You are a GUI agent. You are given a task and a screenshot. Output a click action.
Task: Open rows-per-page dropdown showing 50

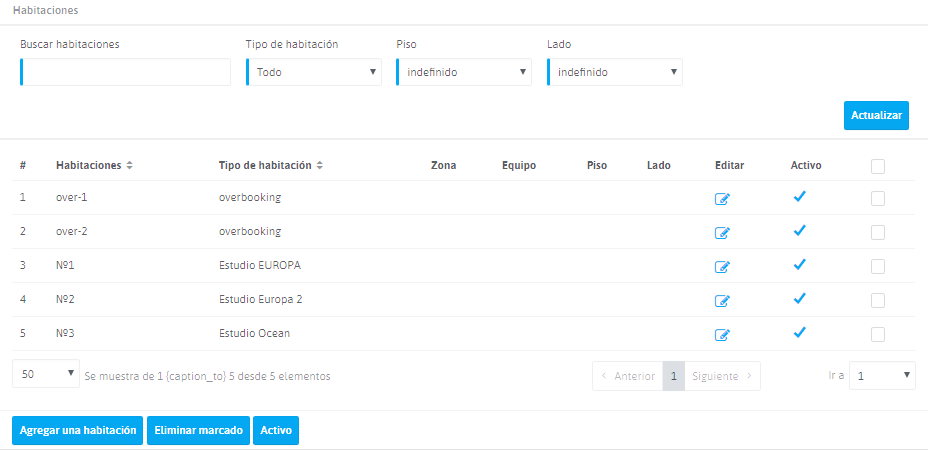(x=46, y=374)
